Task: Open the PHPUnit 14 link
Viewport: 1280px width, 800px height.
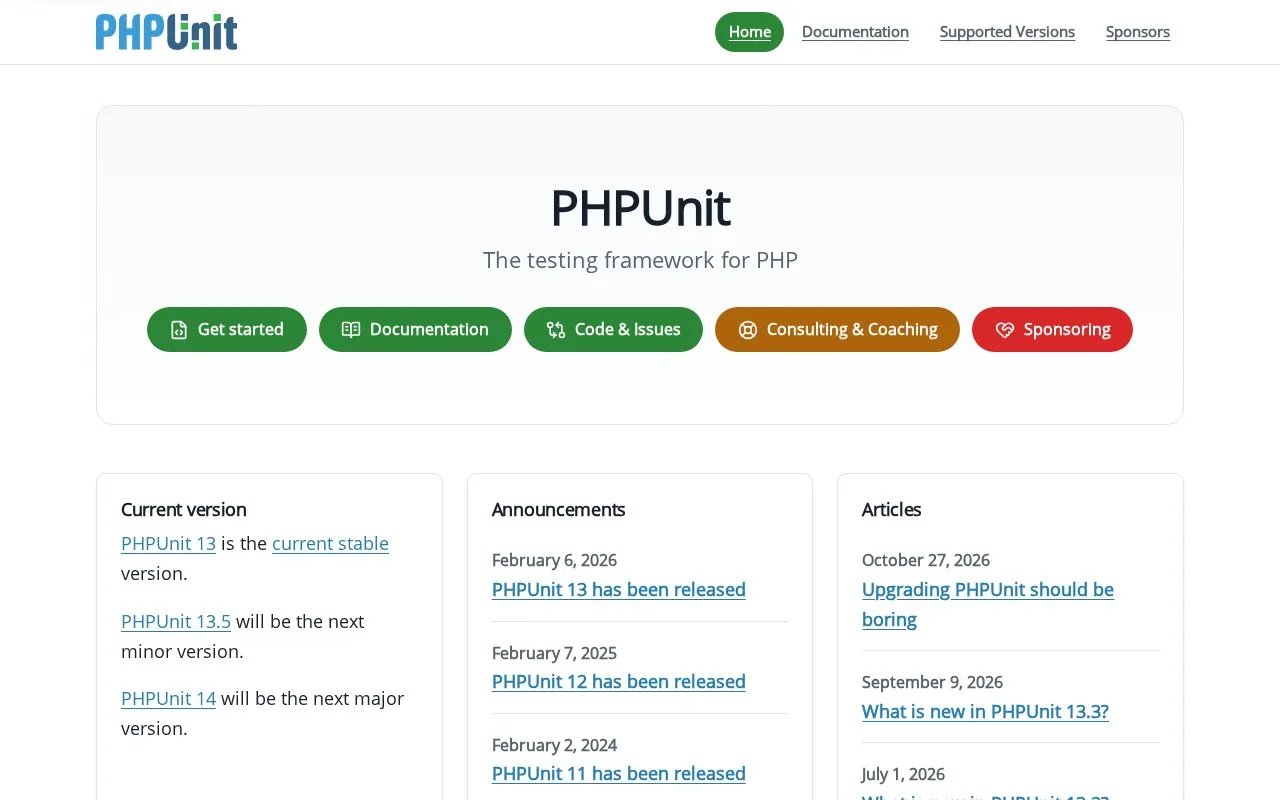Action: coord(168,698)
